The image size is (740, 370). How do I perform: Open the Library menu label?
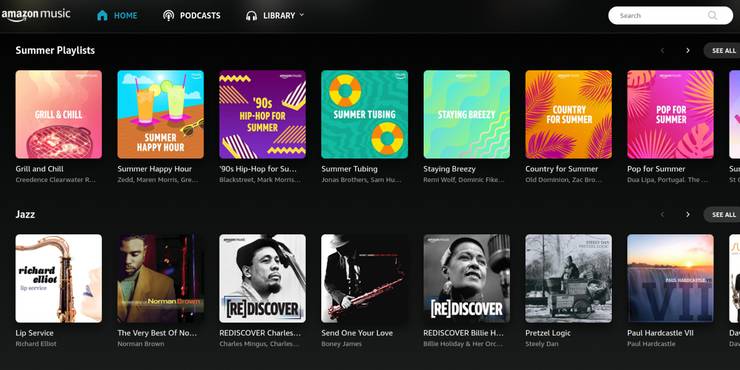tap(279, 16)
